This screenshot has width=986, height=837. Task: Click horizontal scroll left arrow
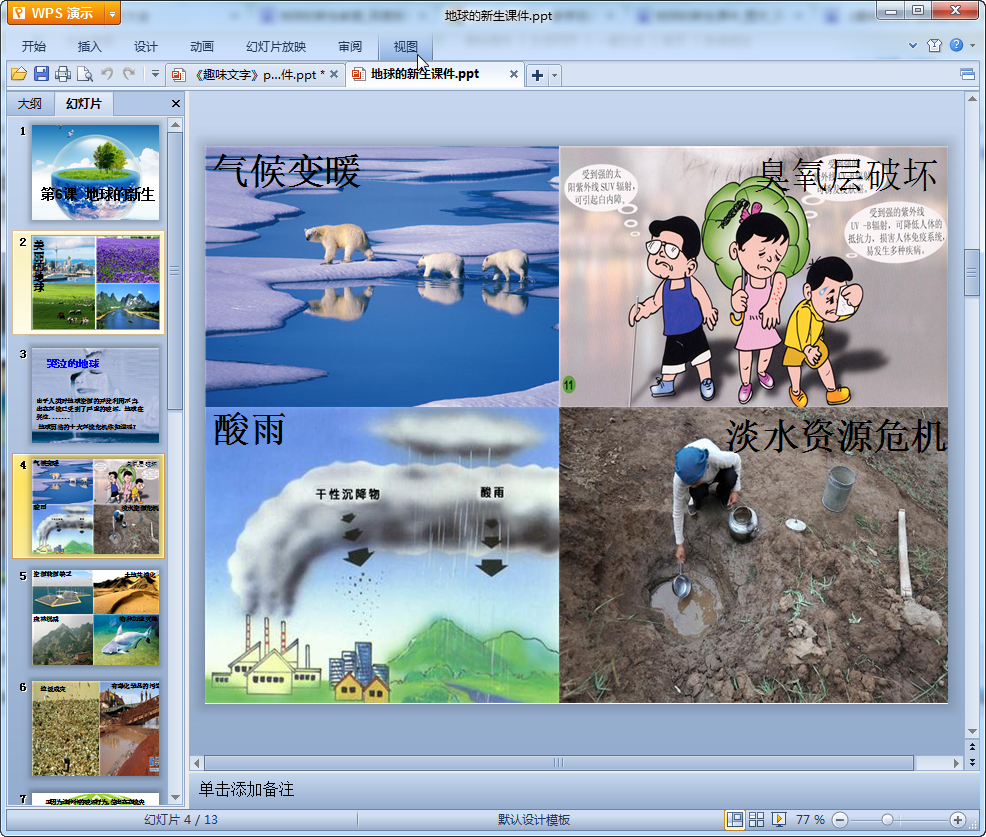[197, 763]
